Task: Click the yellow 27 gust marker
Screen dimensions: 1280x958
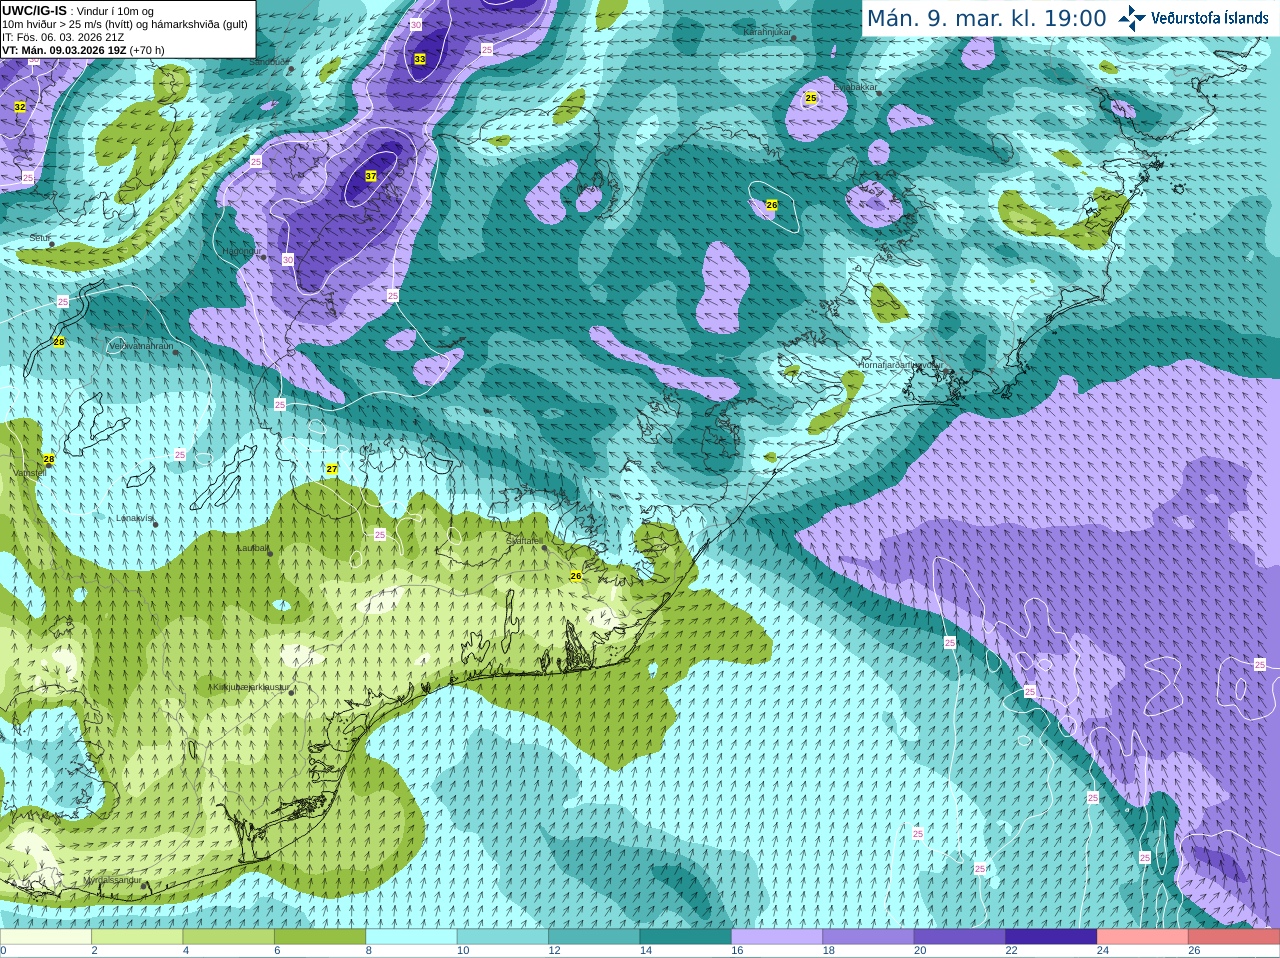Action: [332, 469]
